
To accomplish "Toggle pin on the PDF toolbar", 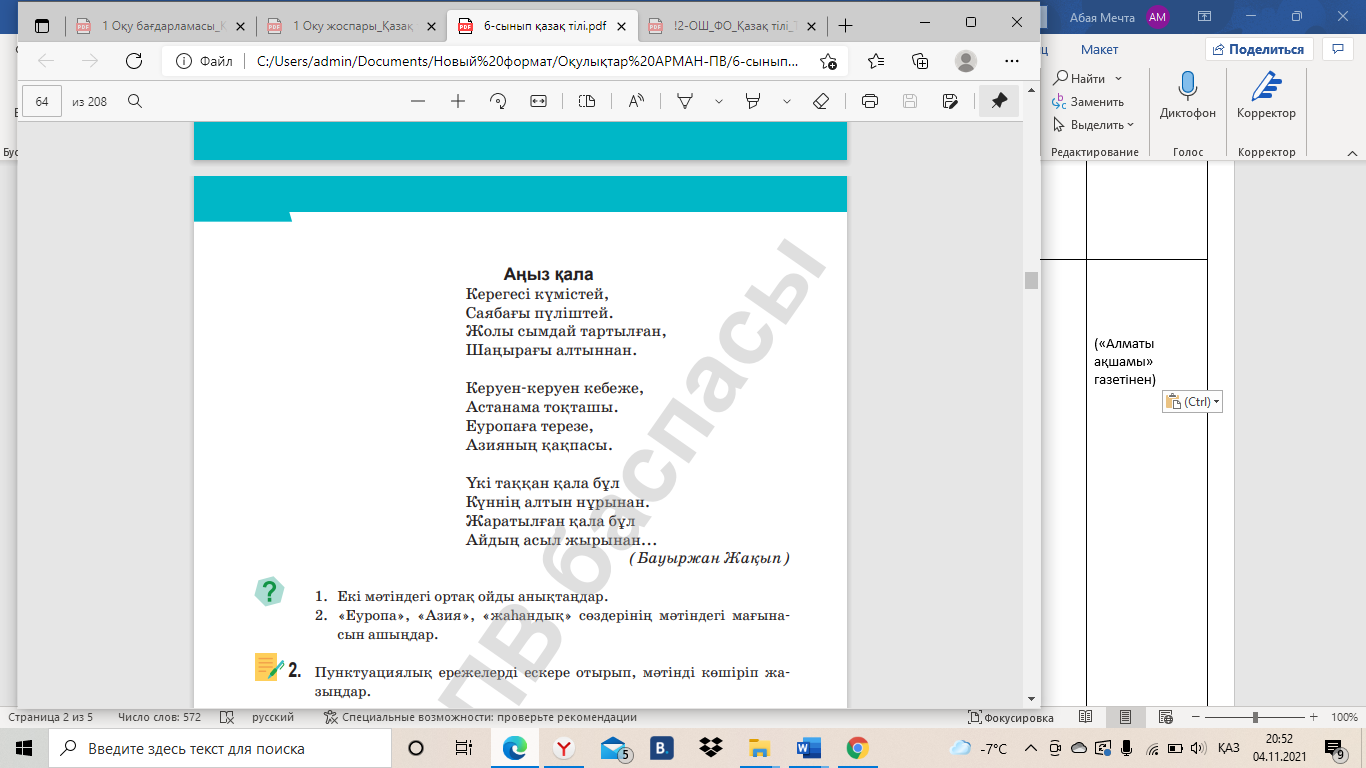I will (999, 101).
